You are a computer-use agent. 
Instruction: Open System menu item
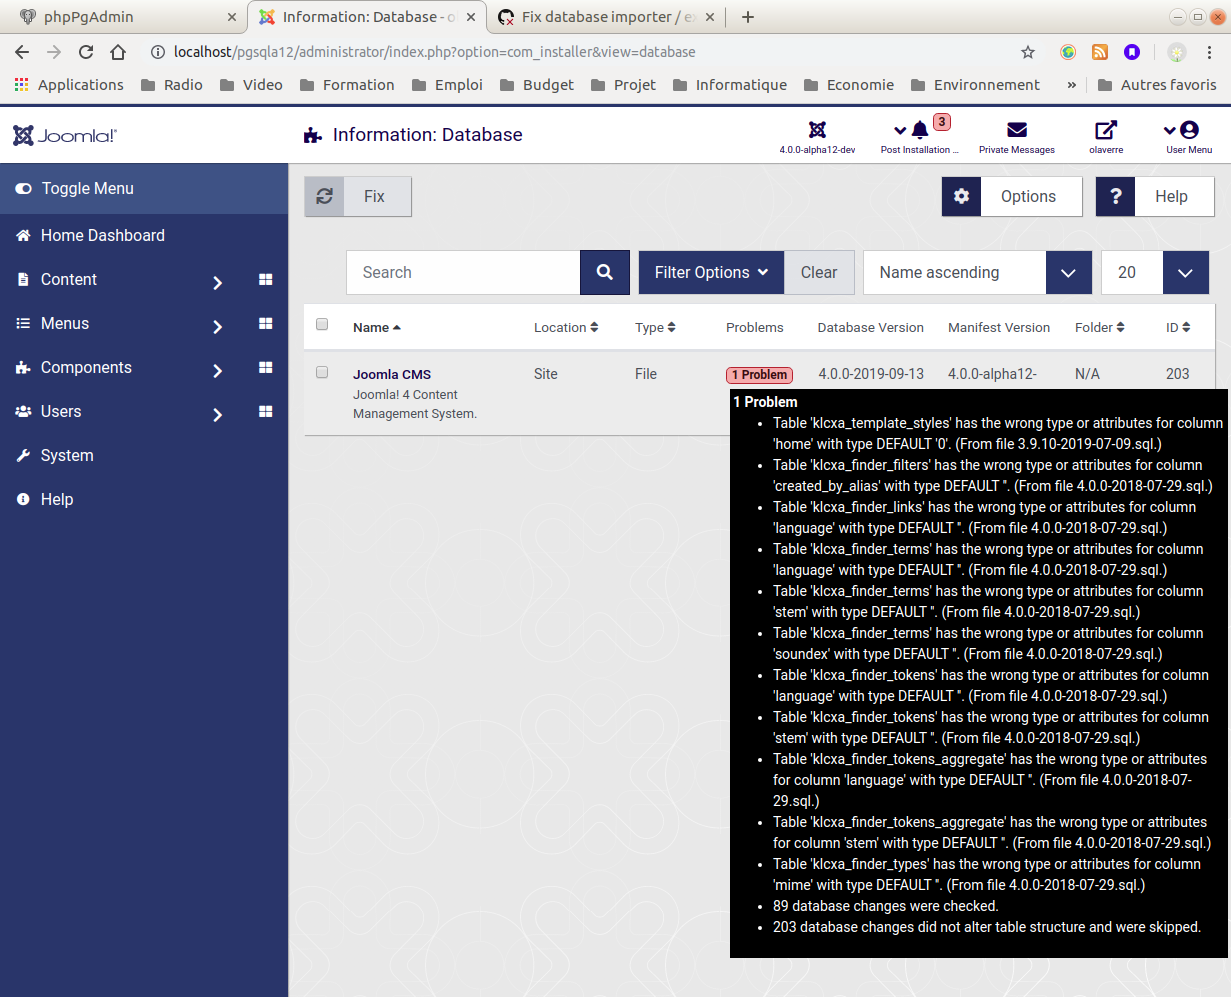click(x=67, y=456)
